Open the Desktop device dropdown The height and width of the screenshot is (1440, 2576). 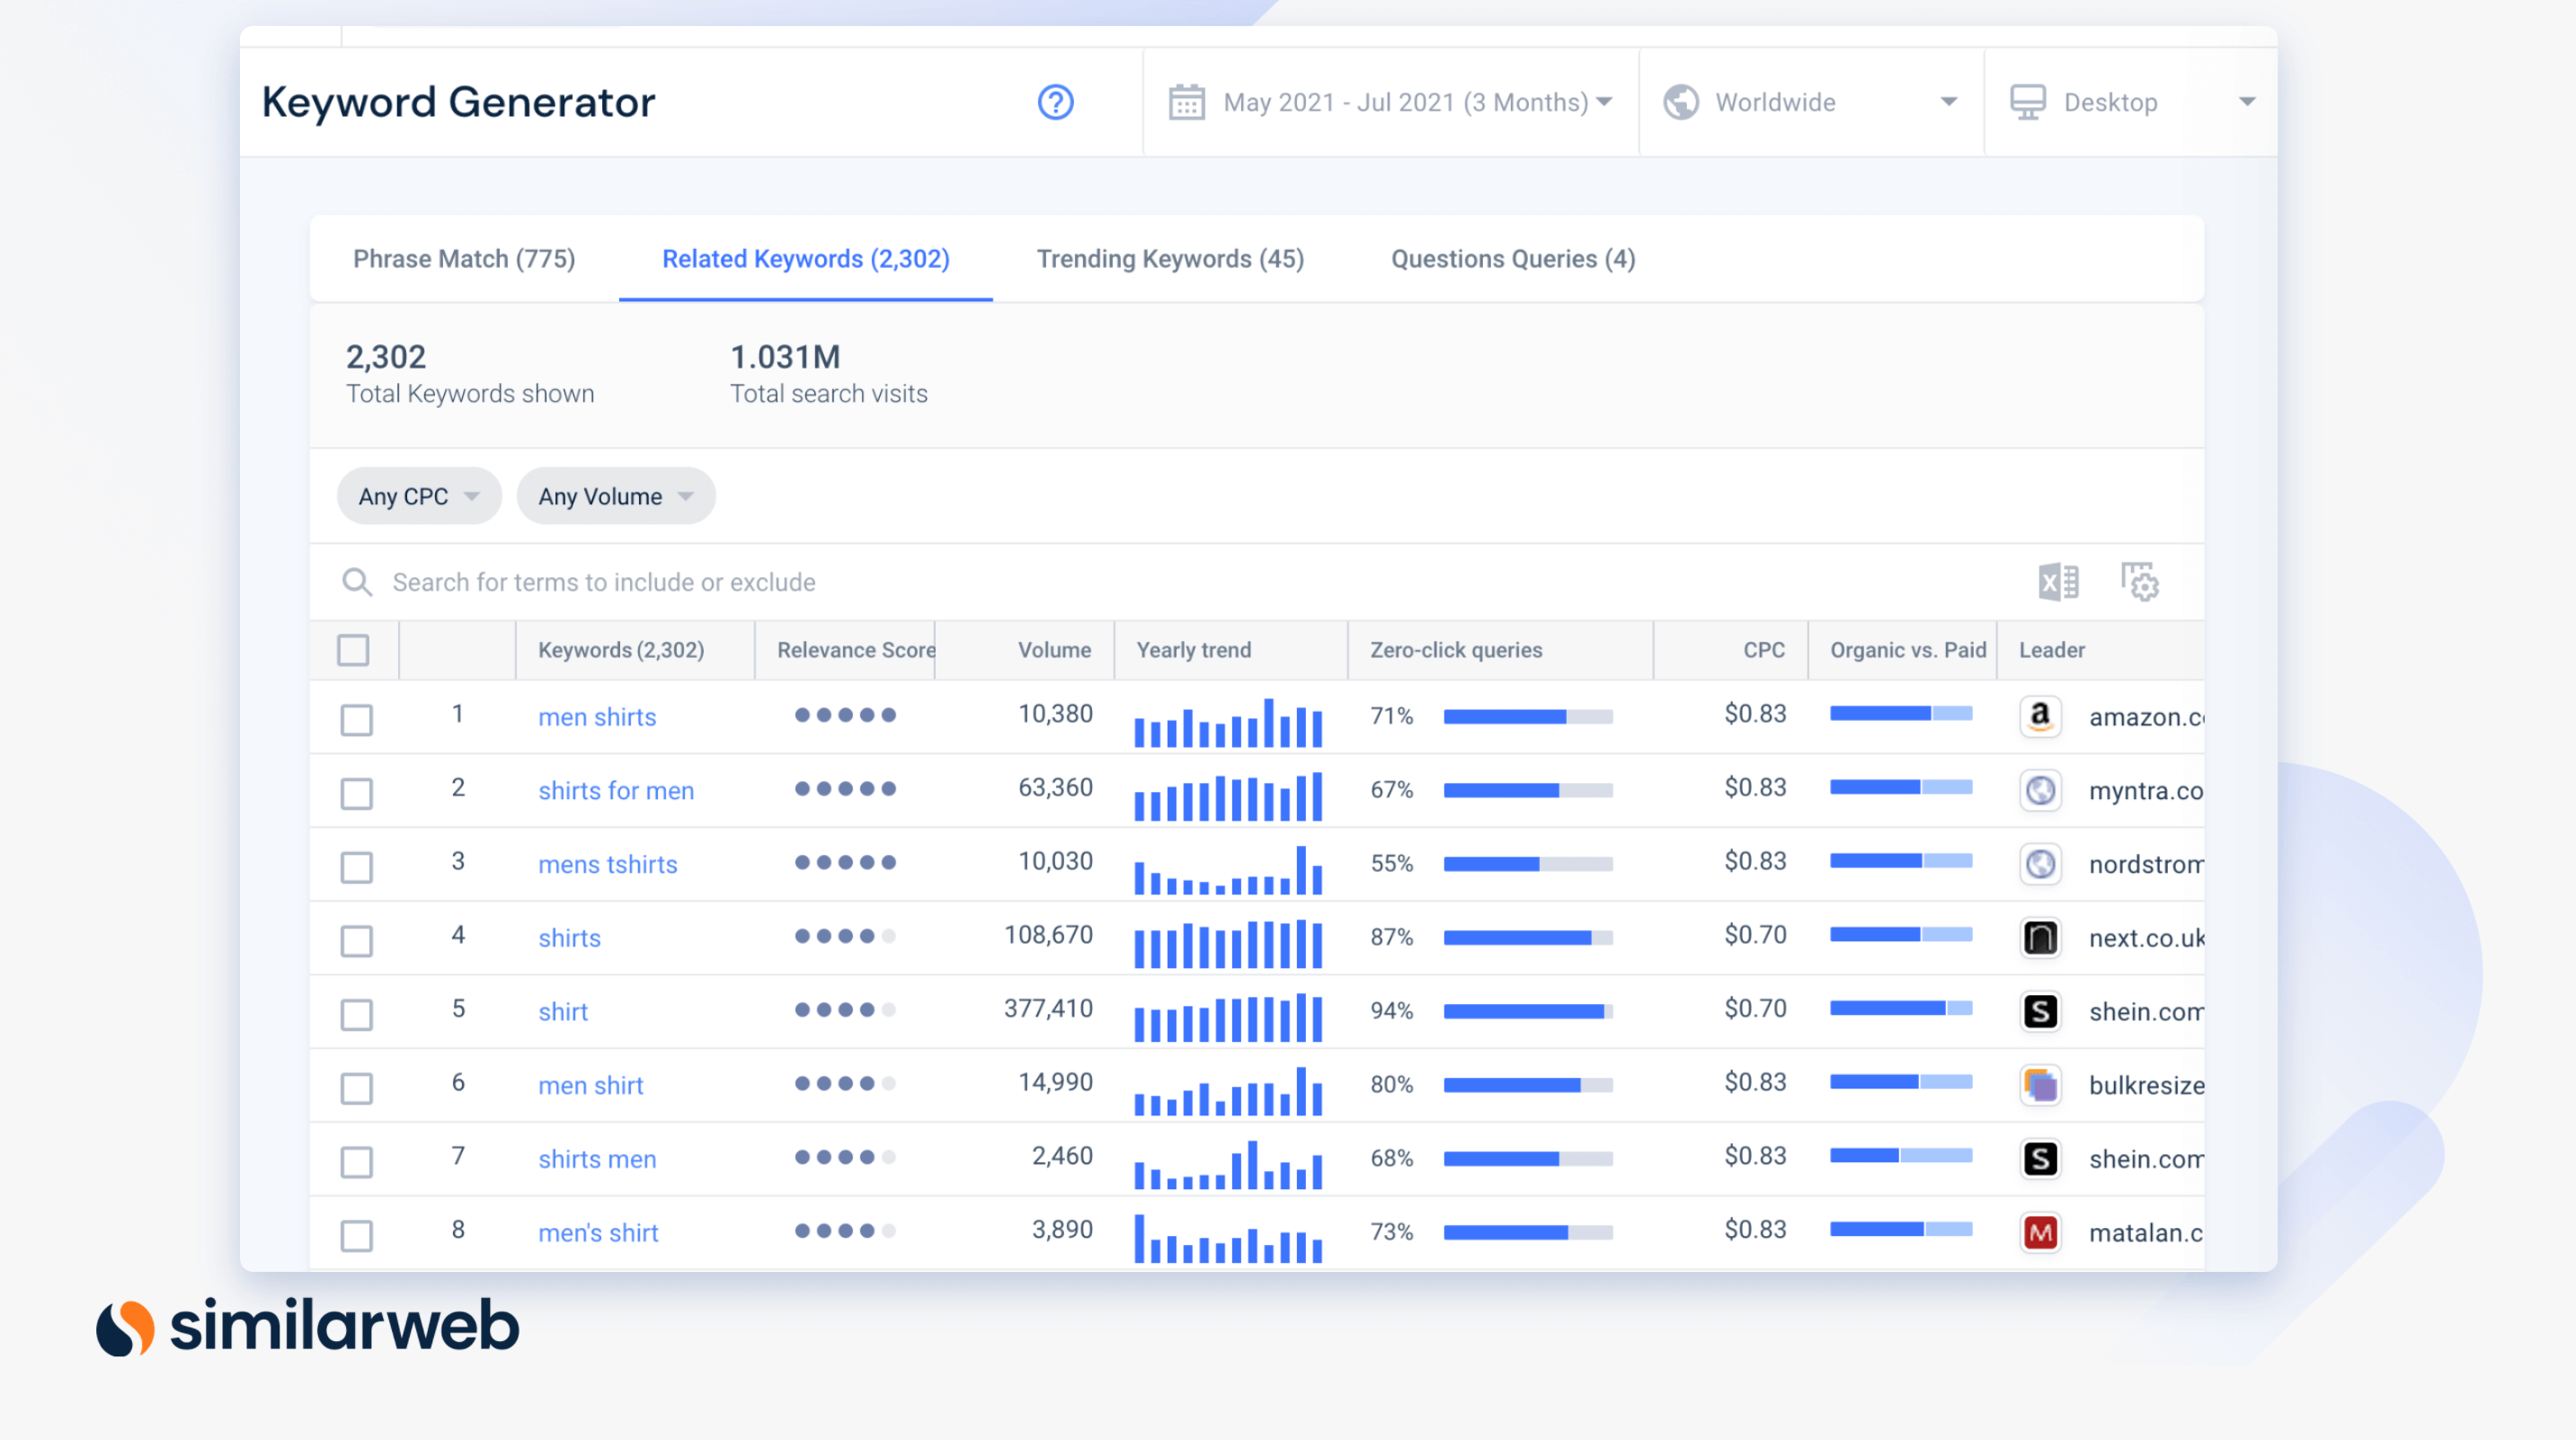[2132, 102]
